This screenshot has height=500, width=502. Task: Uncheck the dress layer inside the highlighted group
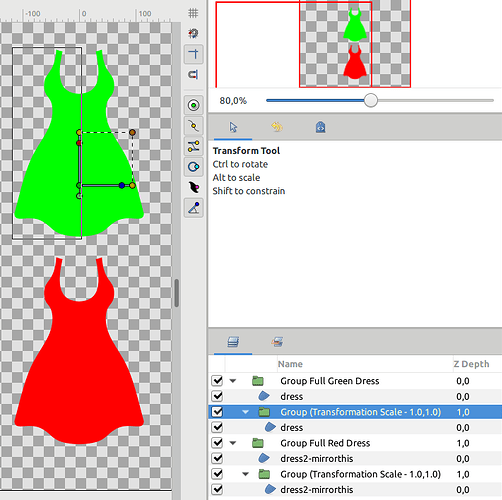point(217,427)
